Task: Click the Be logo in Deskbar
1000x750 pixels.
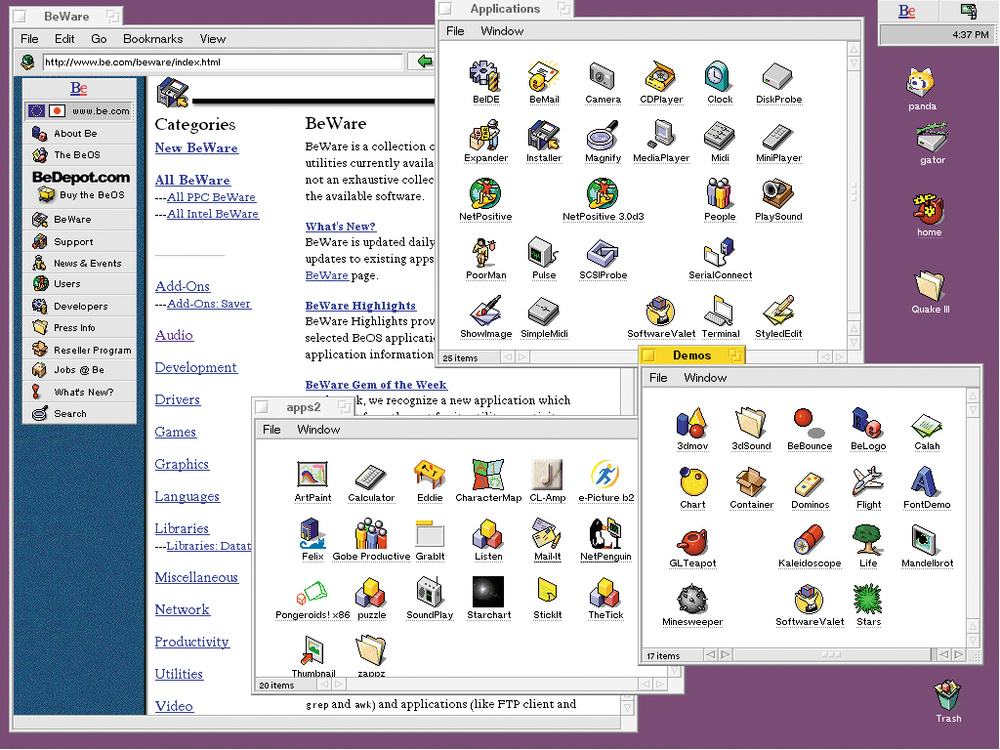Action: [907, 11]
